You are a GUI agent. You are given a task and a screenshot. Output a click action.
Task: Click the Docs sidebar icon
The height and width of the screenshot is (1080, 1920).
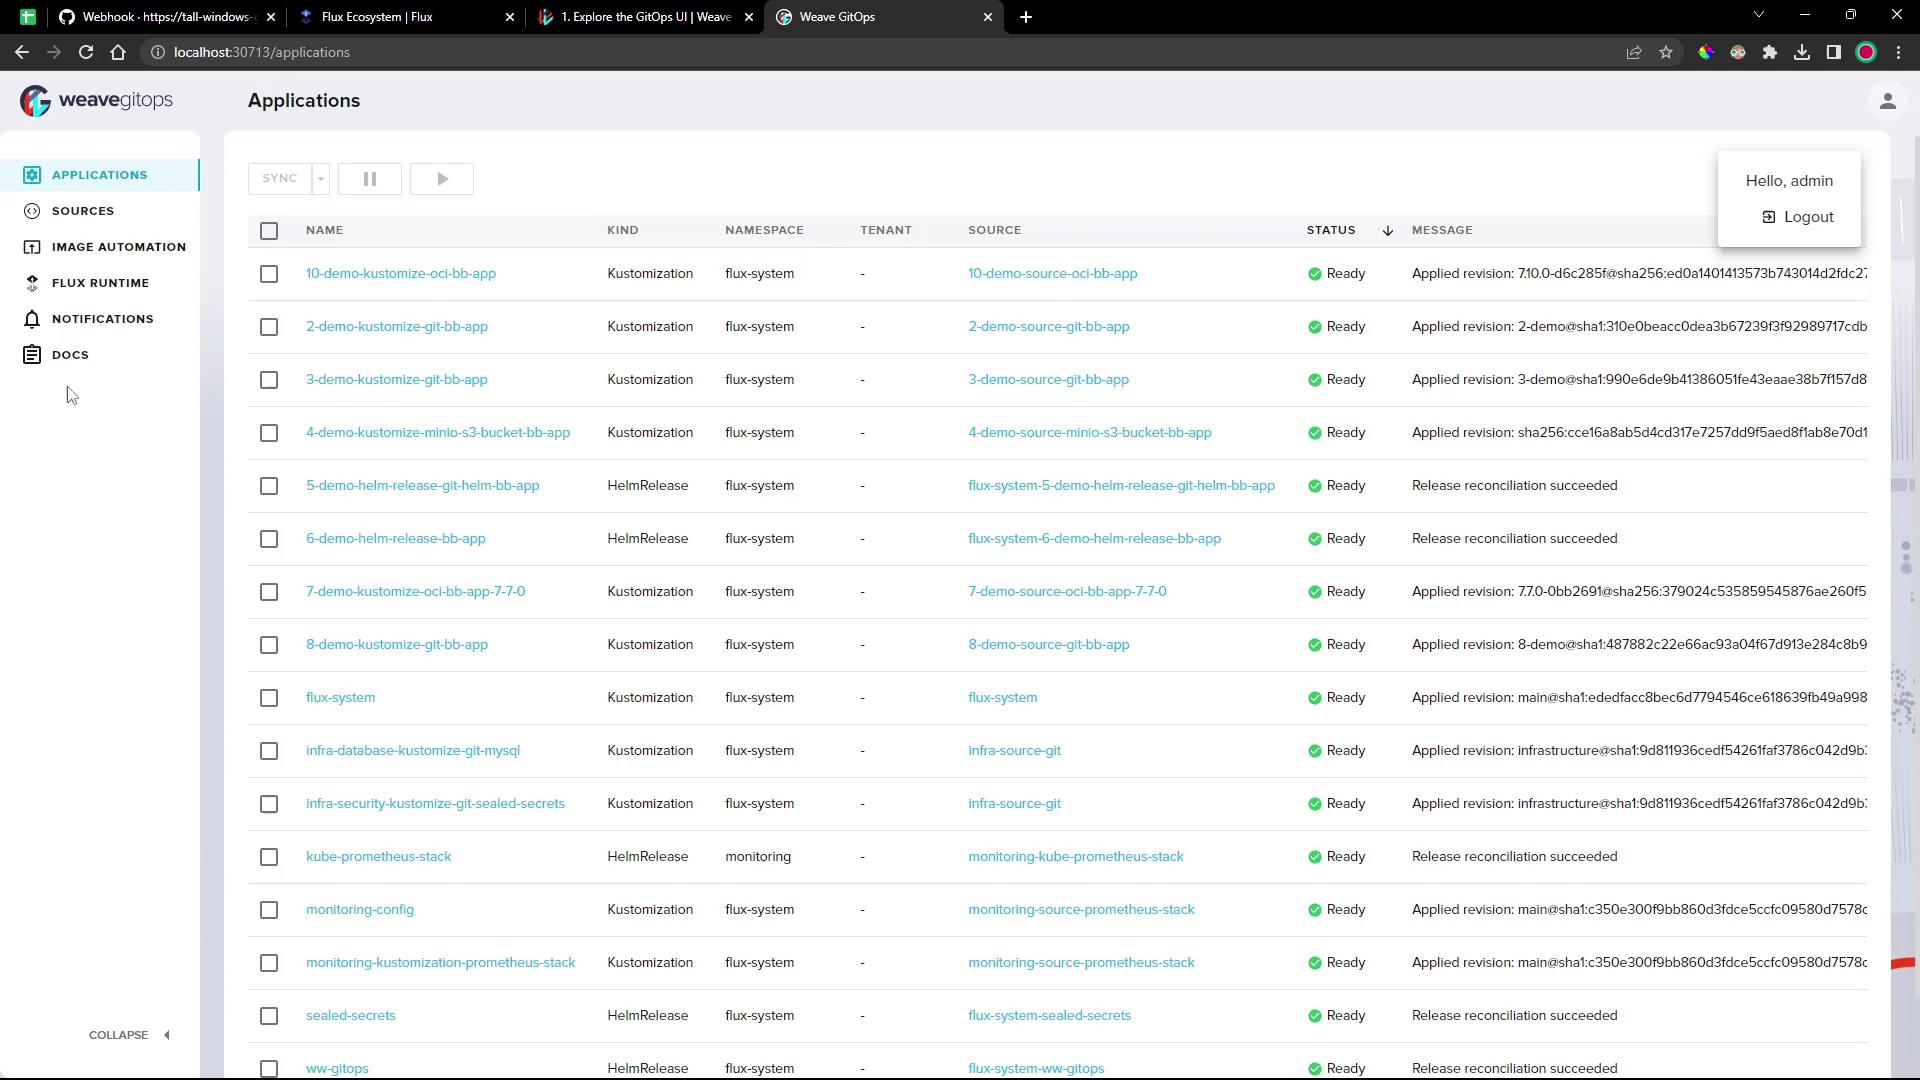click(x=32, y=355)
